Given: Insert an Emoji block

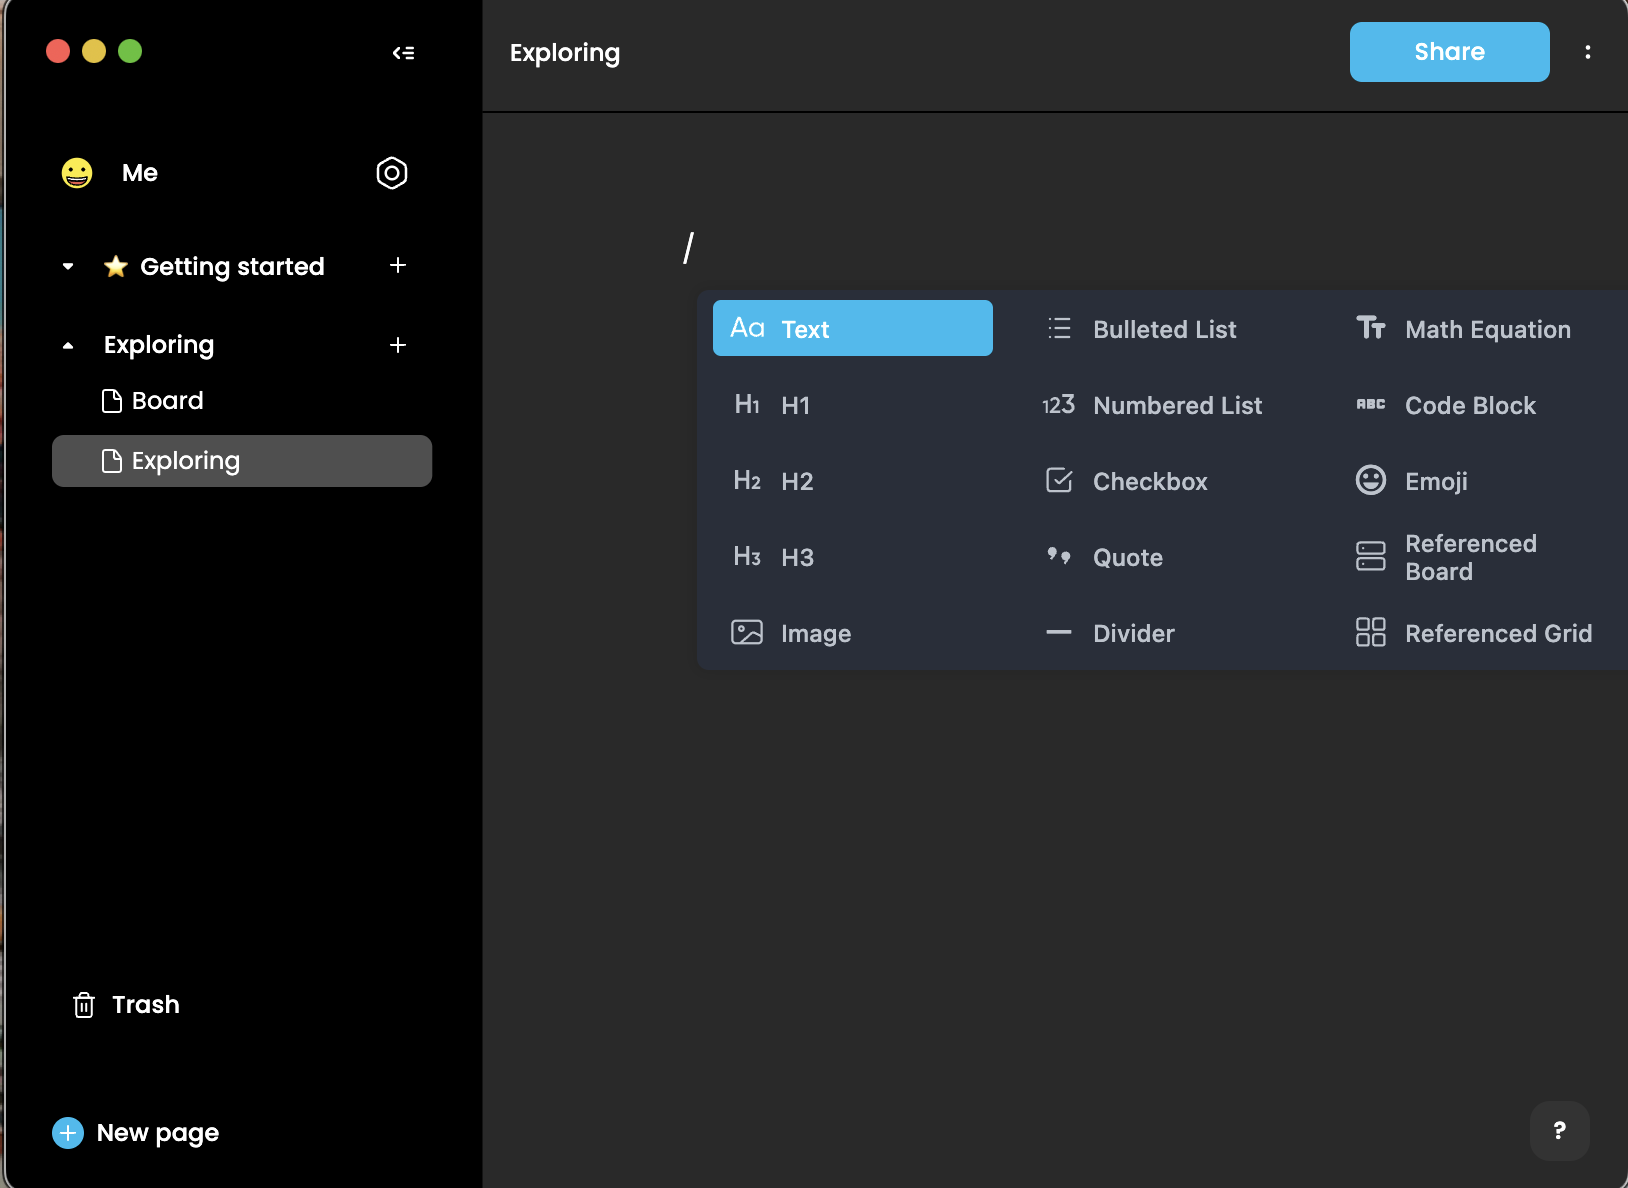Looking at the screenshot, I should tap(1435, 481).
